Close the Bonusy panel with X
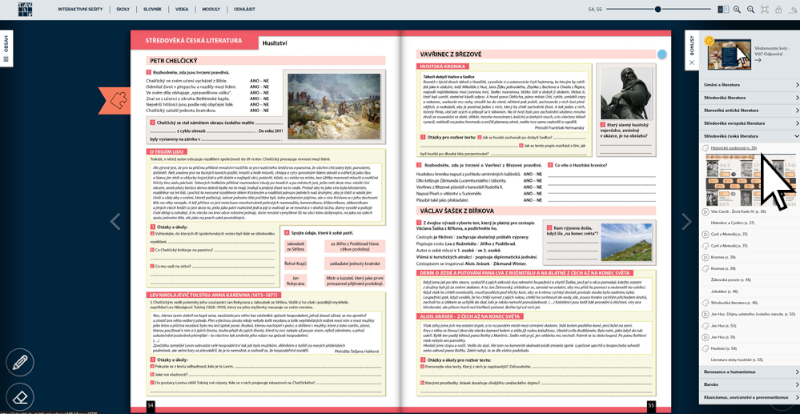 point(692,62)
